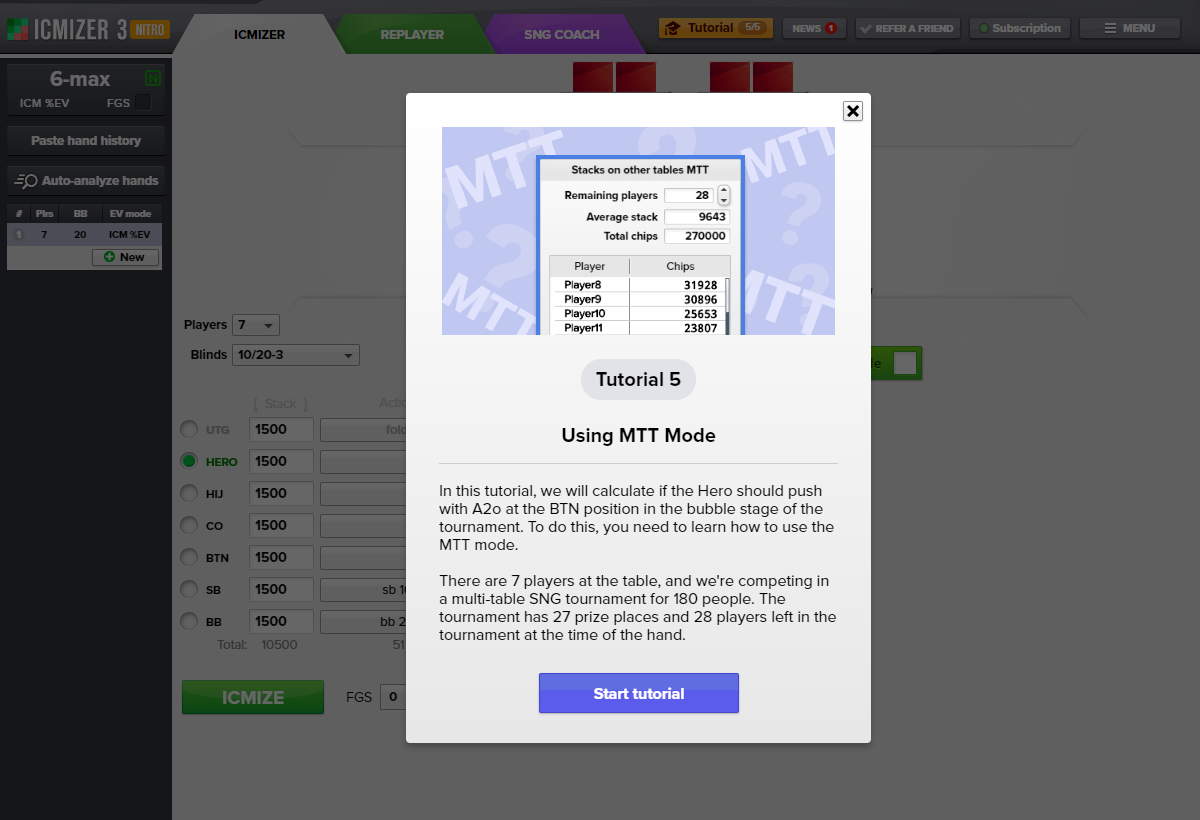
Task: Click the hand number 1 badge
Action: coord(17,235)
